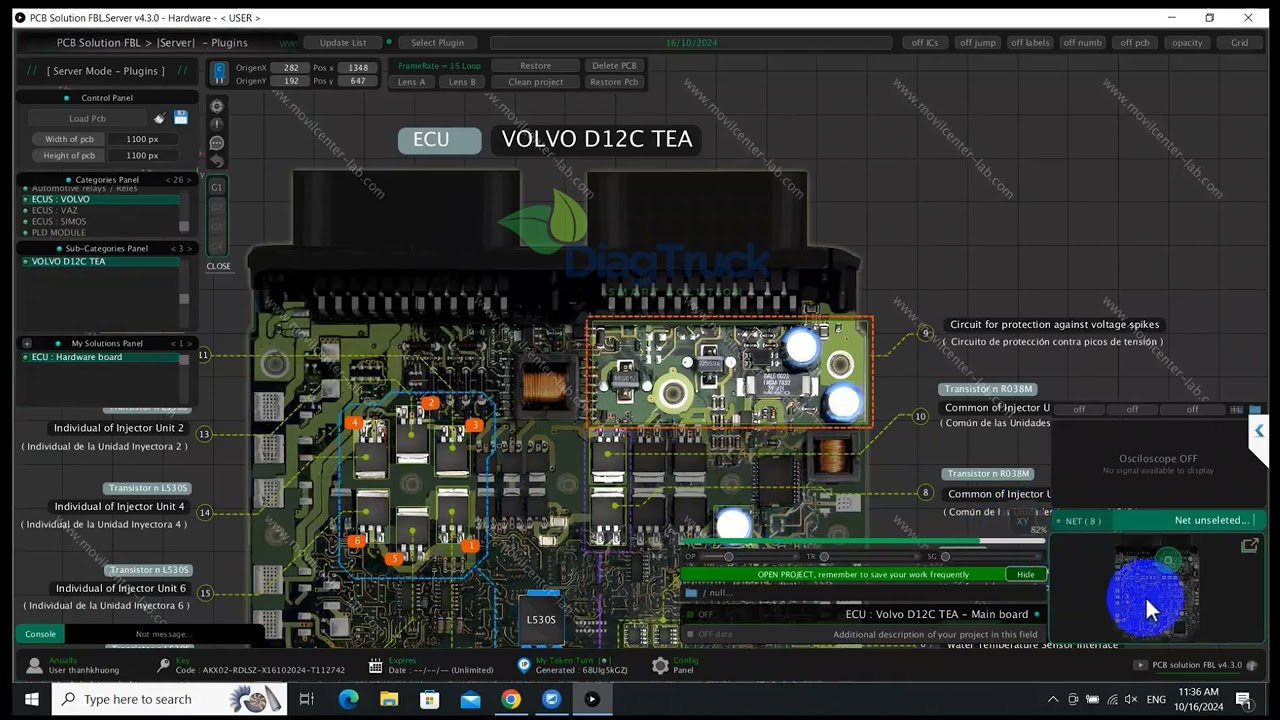This screenshot has height=720, width=1280.
Task: Click marker 14 for Injector Unit 4
Action: point(204,512)
